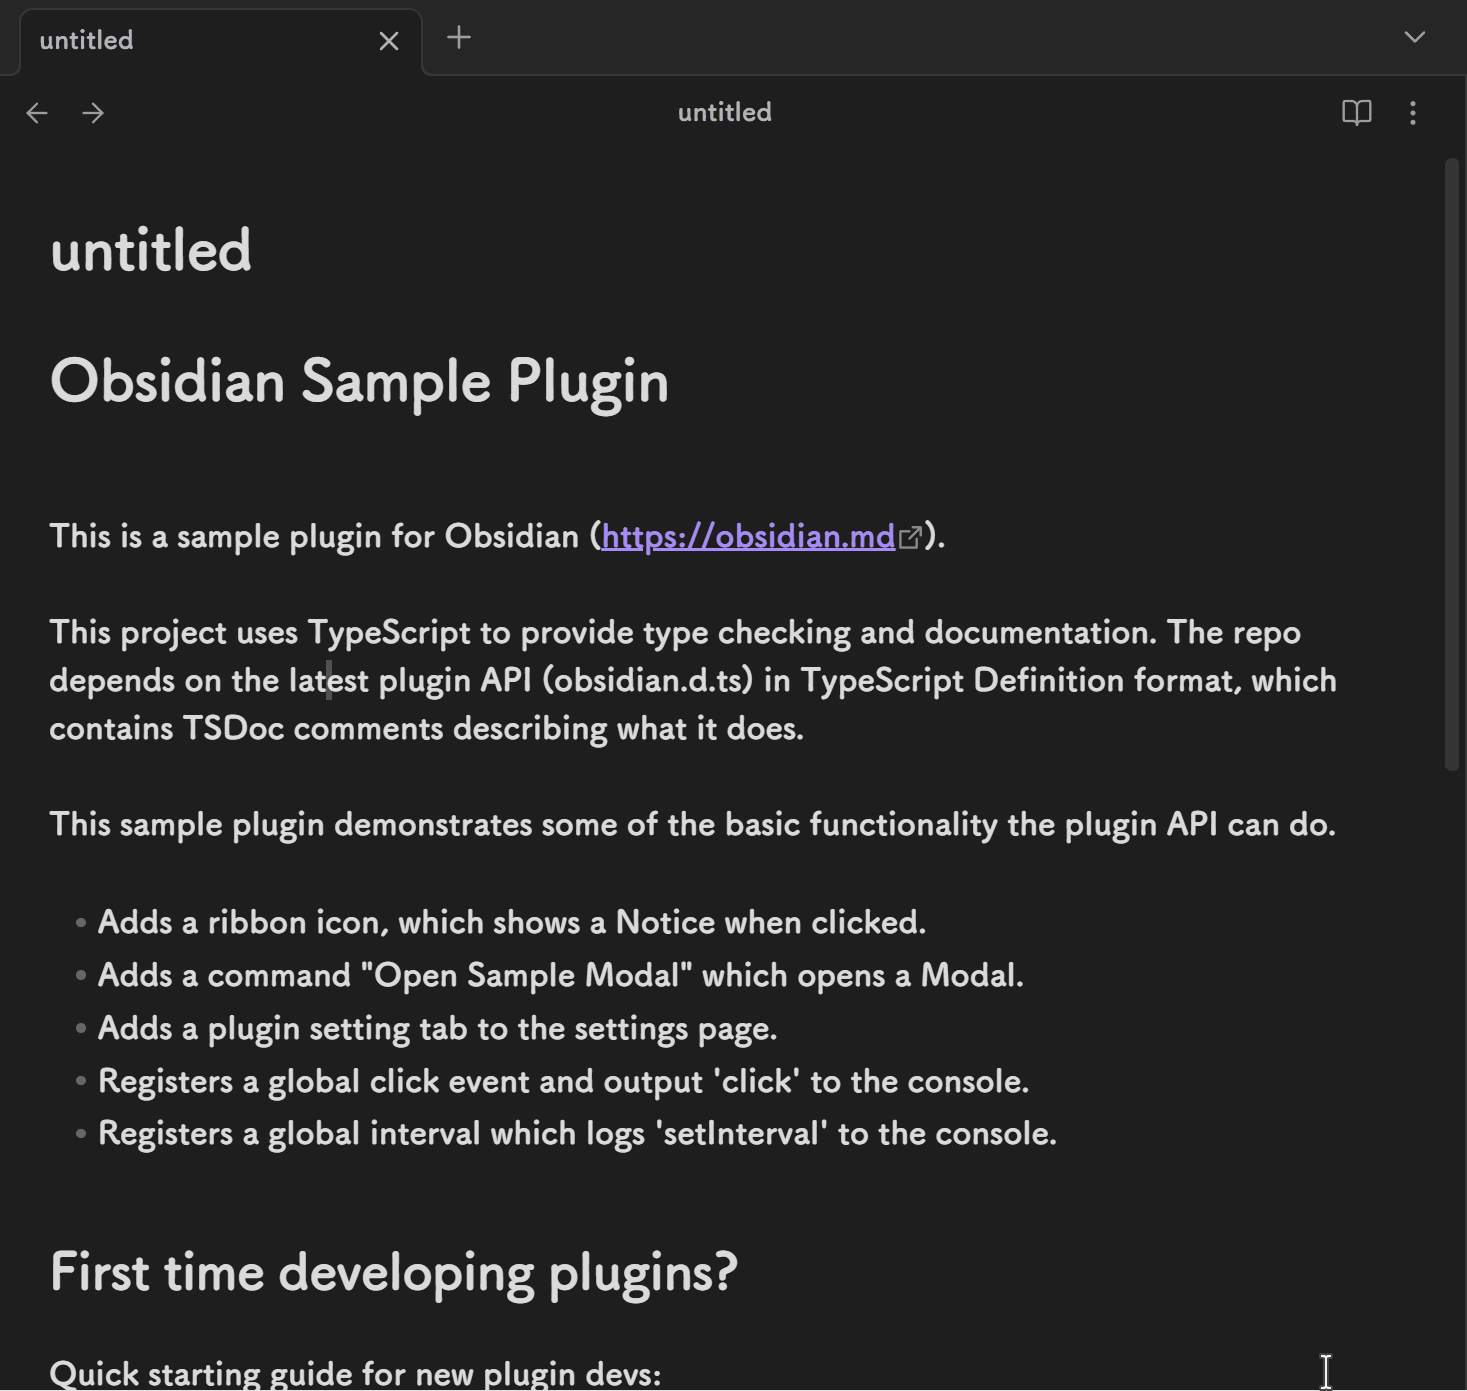1467x1391 pixels.
Task: Open the https://obsidian.md link
Action: (x=748, y=537)
